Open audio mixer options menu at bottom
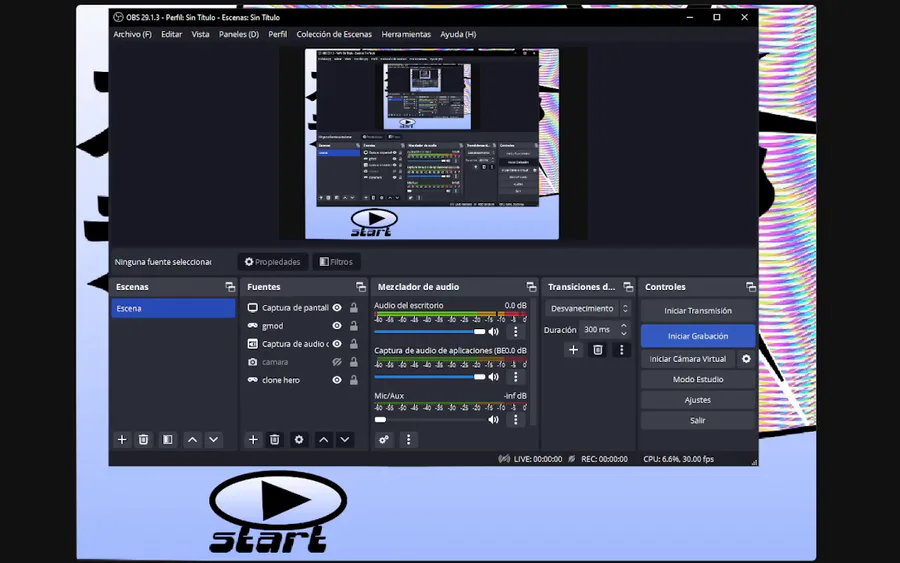 coord(409,440)
